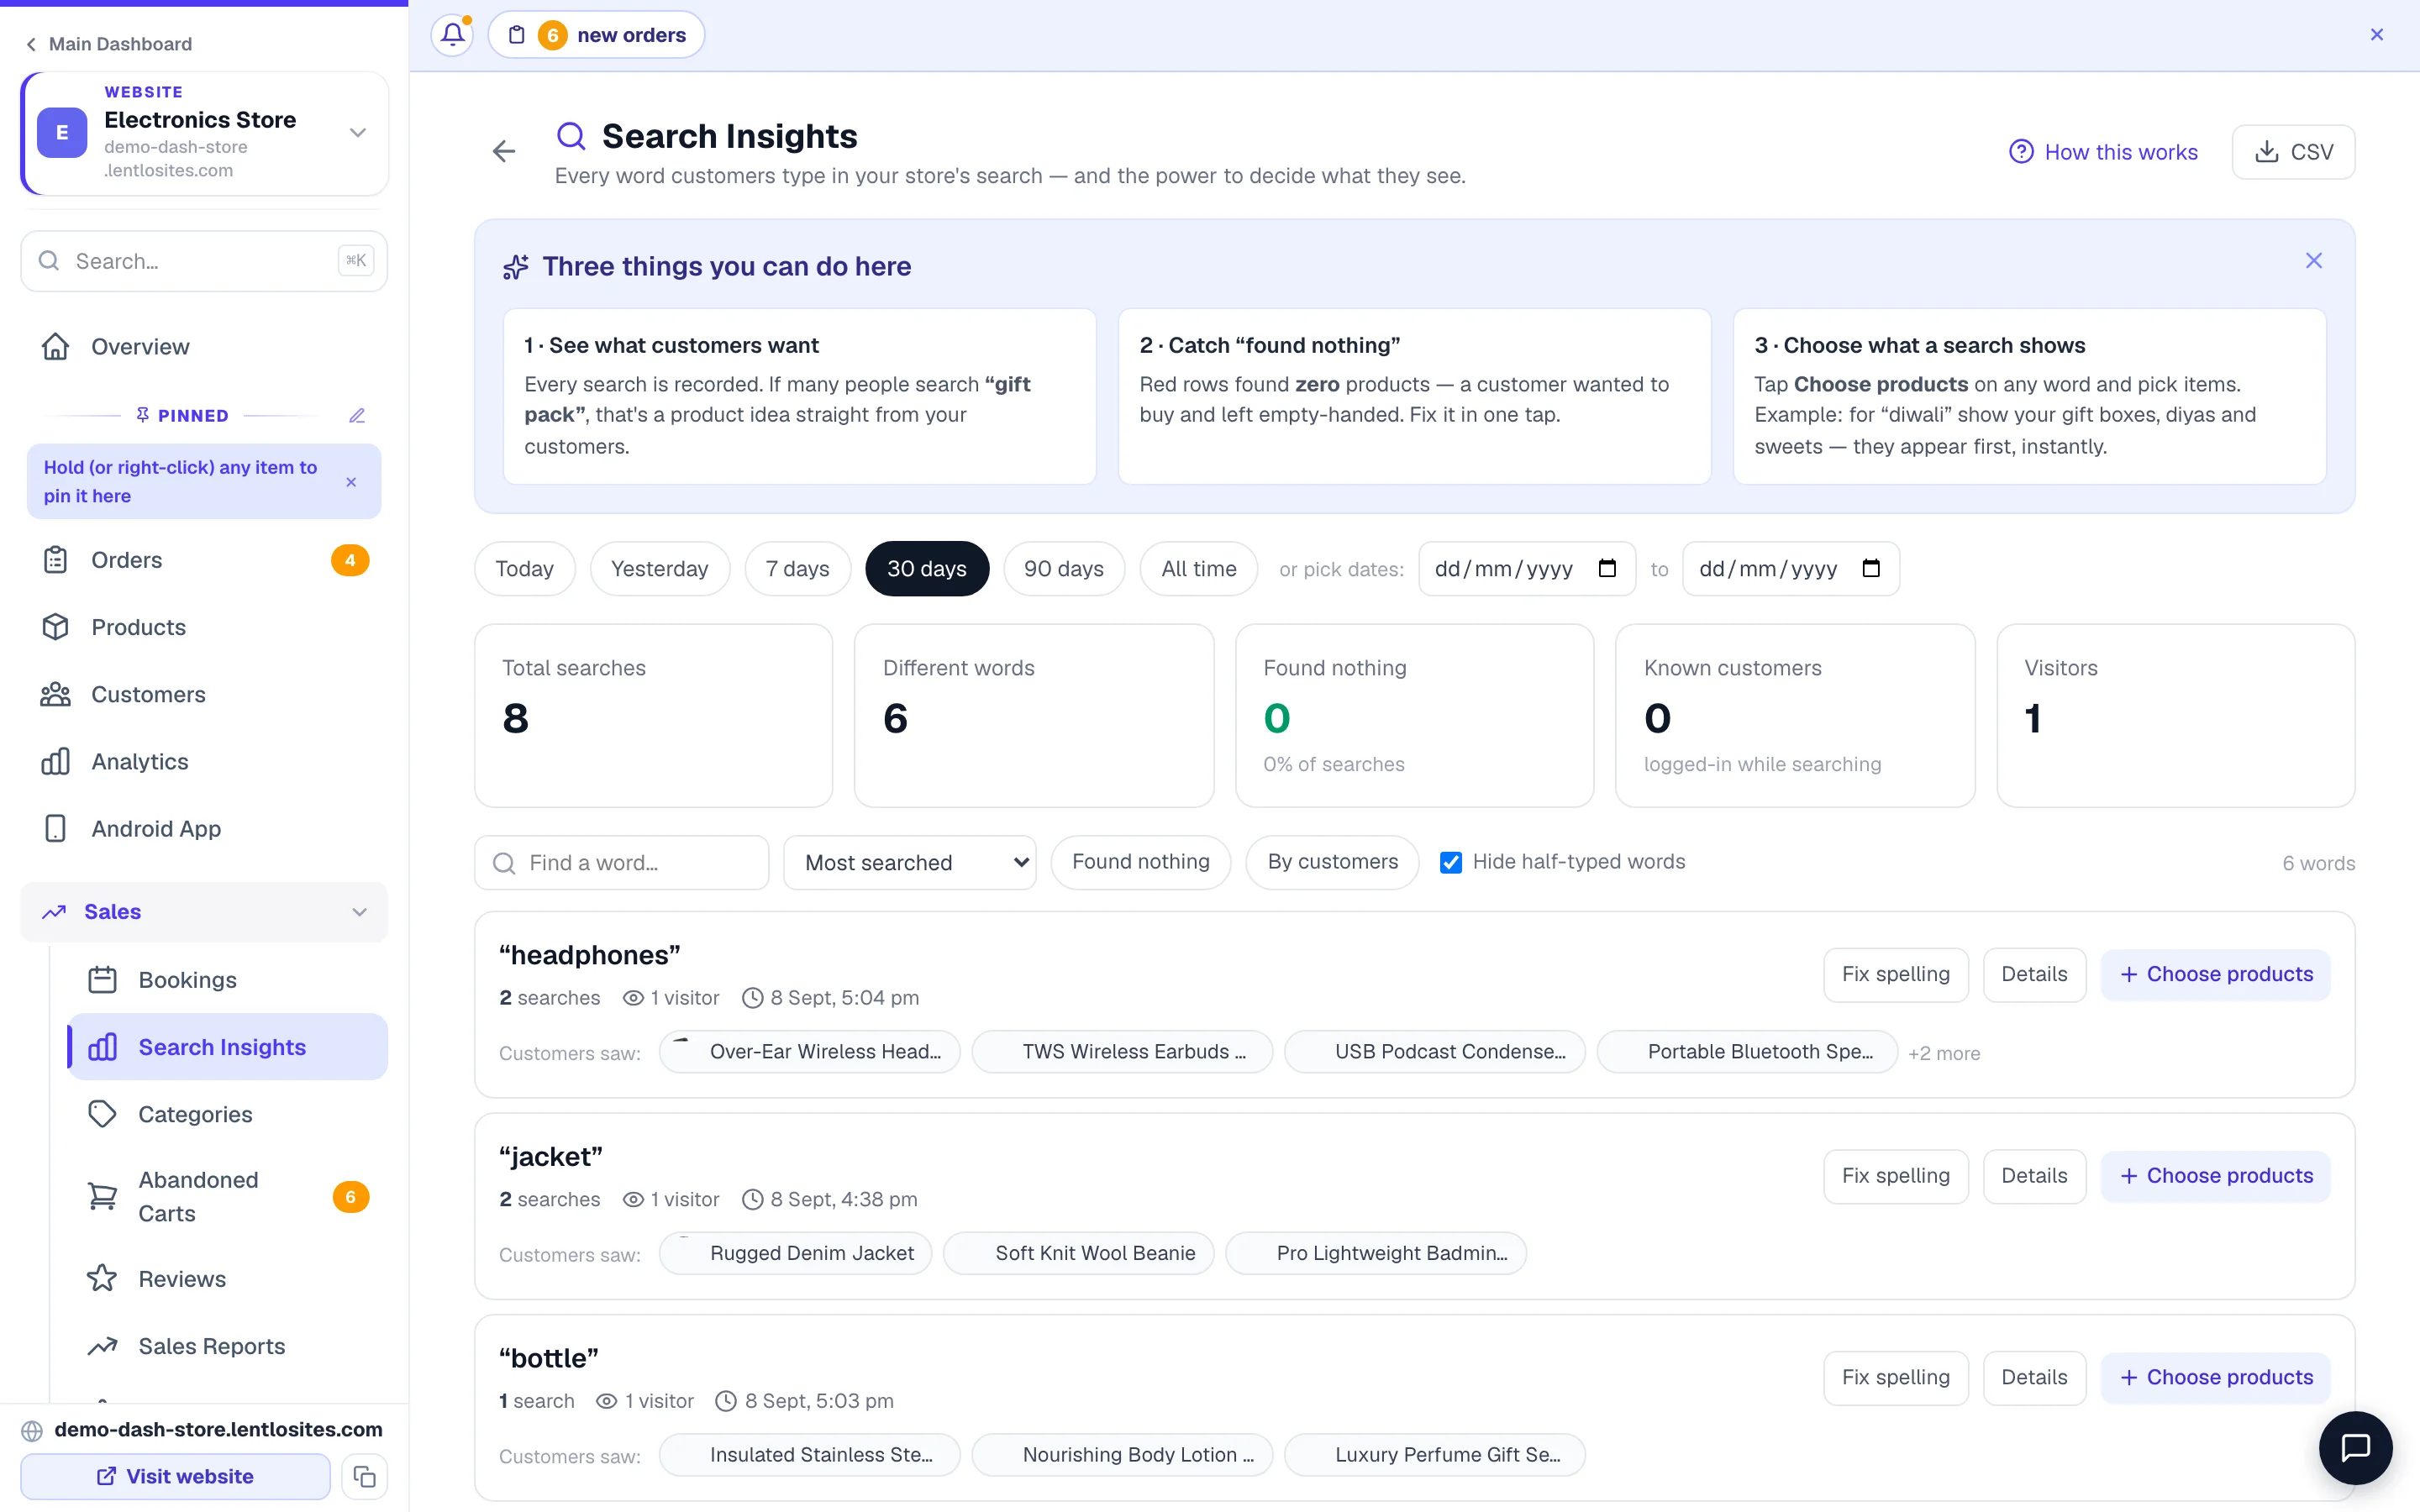Open the Most searched sort dropdown

pos(909,862)
